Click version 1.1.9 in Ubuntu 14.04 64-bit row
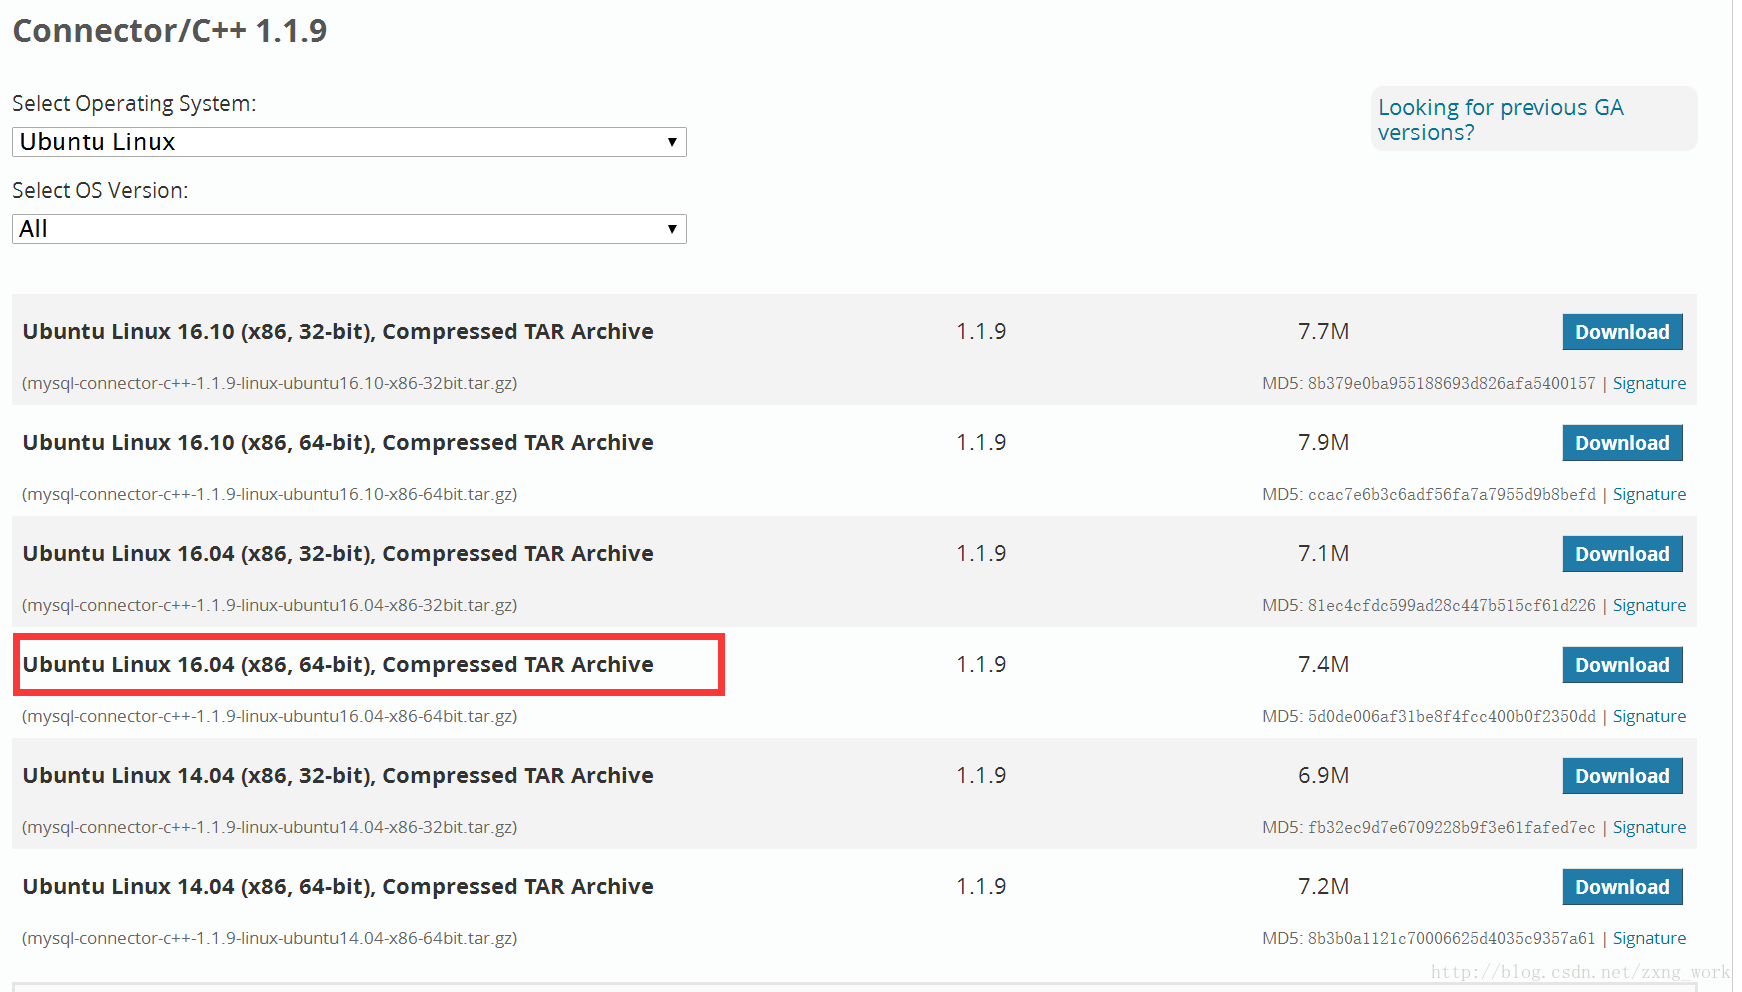Screen dimensions: 1742x992 tap(981, 887)
